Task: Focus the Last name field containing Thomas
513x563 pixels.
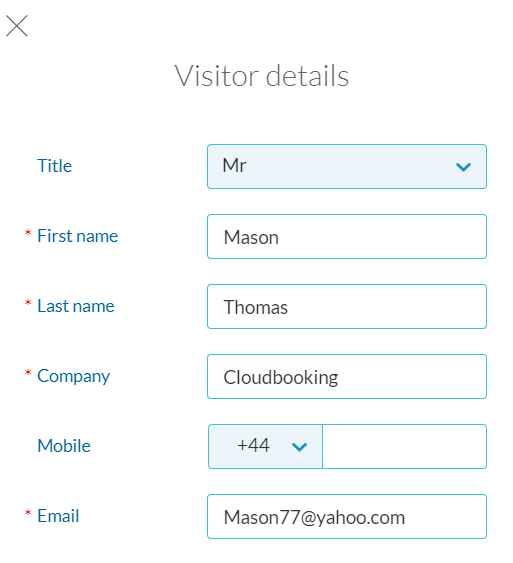Action: pos(347,307)
